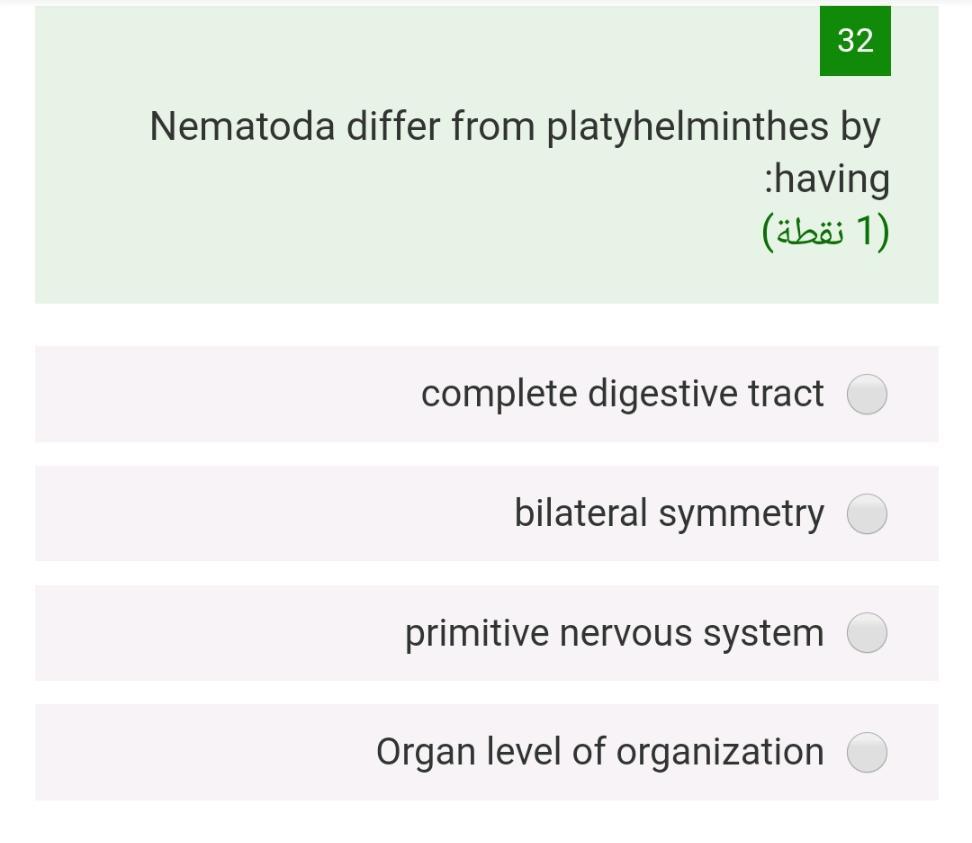Viewport: 972px width, 843px height.
Task: Click the word "platyhelminthes" in the question
Action: (688, 128)
